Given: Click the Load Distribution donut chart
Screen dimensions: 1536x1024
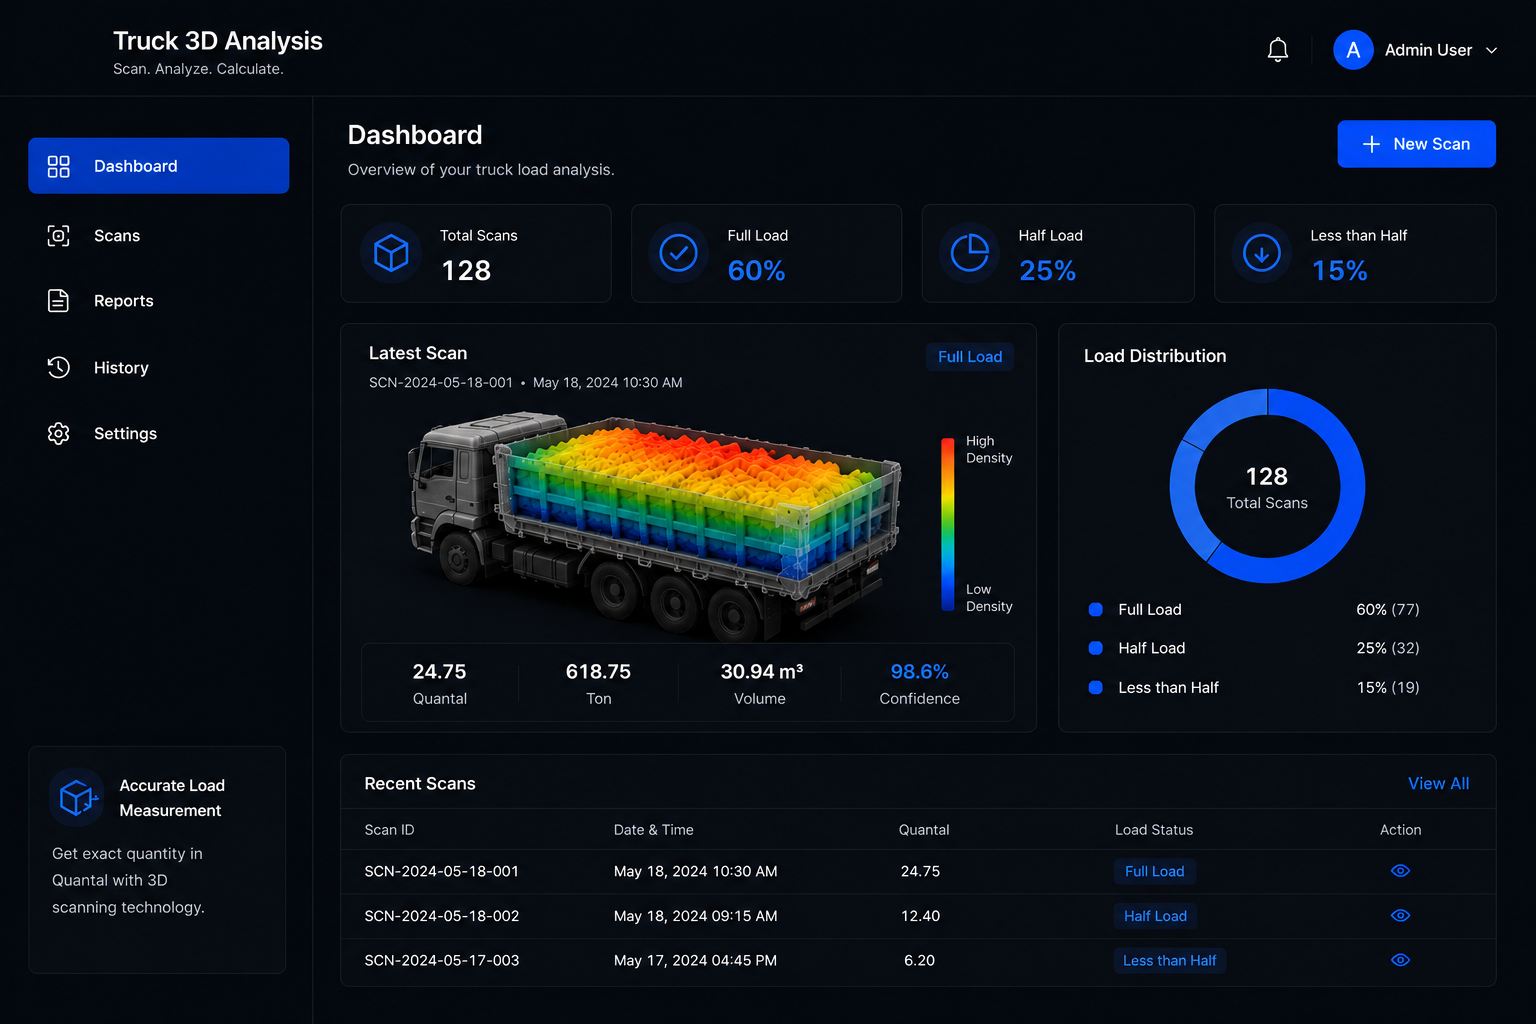Looking at the screenshot, I should (1267, 486).
